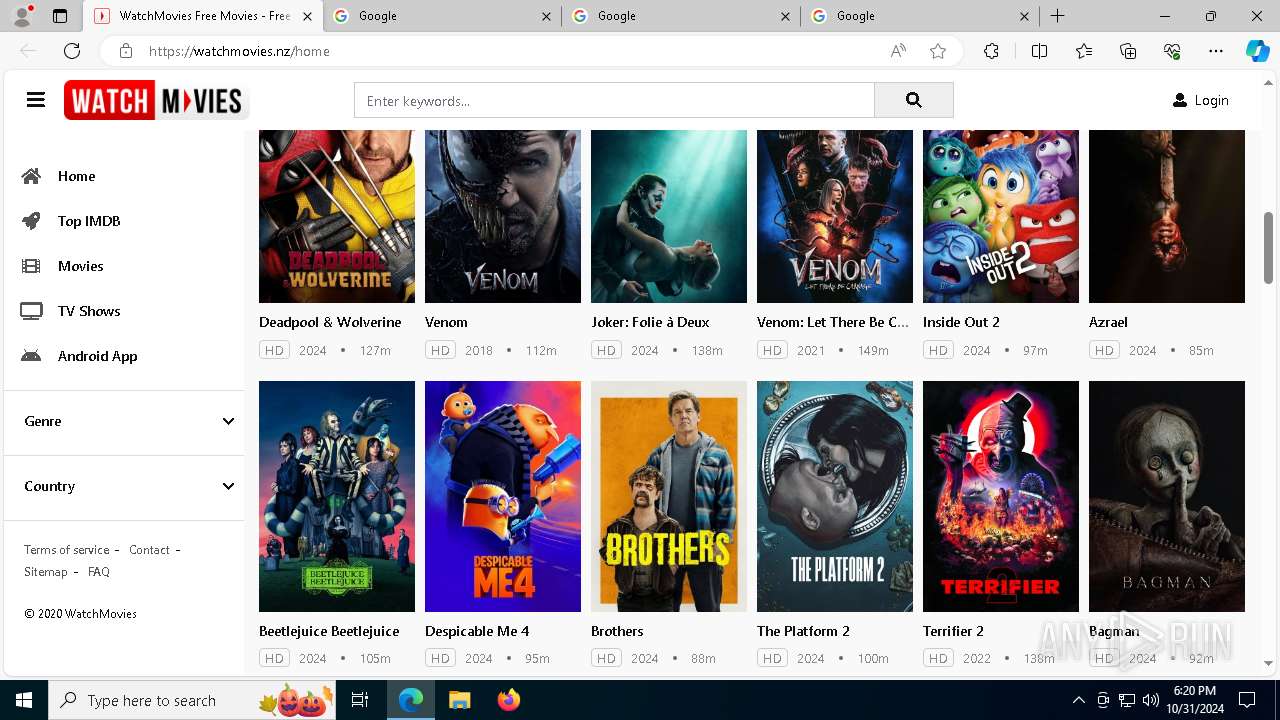Open Deadpool & Wolverine title link

330,322
